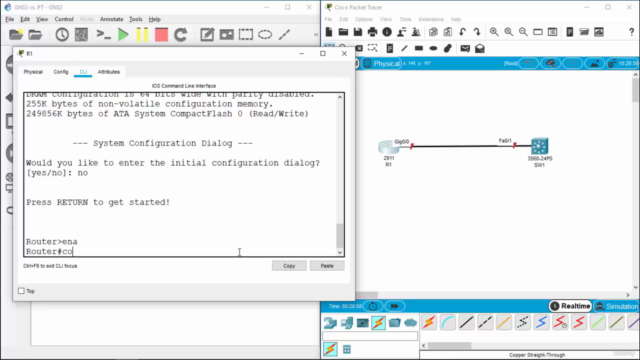Select CLI tab in R1 window
This screenshot has height=360, width=640.
pyautogui.click(x=83, y=72)
